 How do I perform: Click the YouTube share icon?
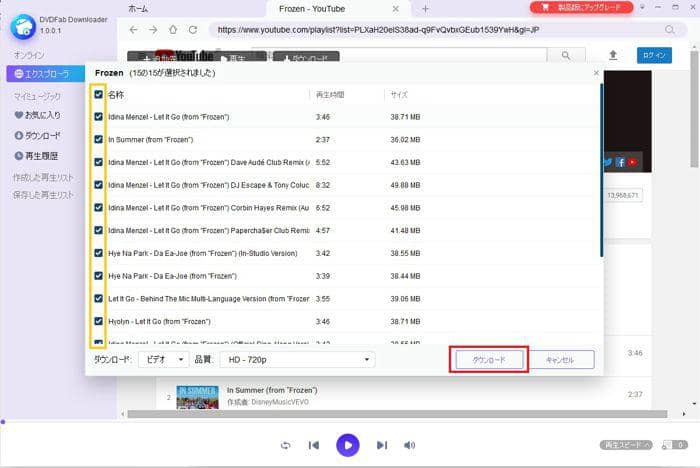point(632,163)
